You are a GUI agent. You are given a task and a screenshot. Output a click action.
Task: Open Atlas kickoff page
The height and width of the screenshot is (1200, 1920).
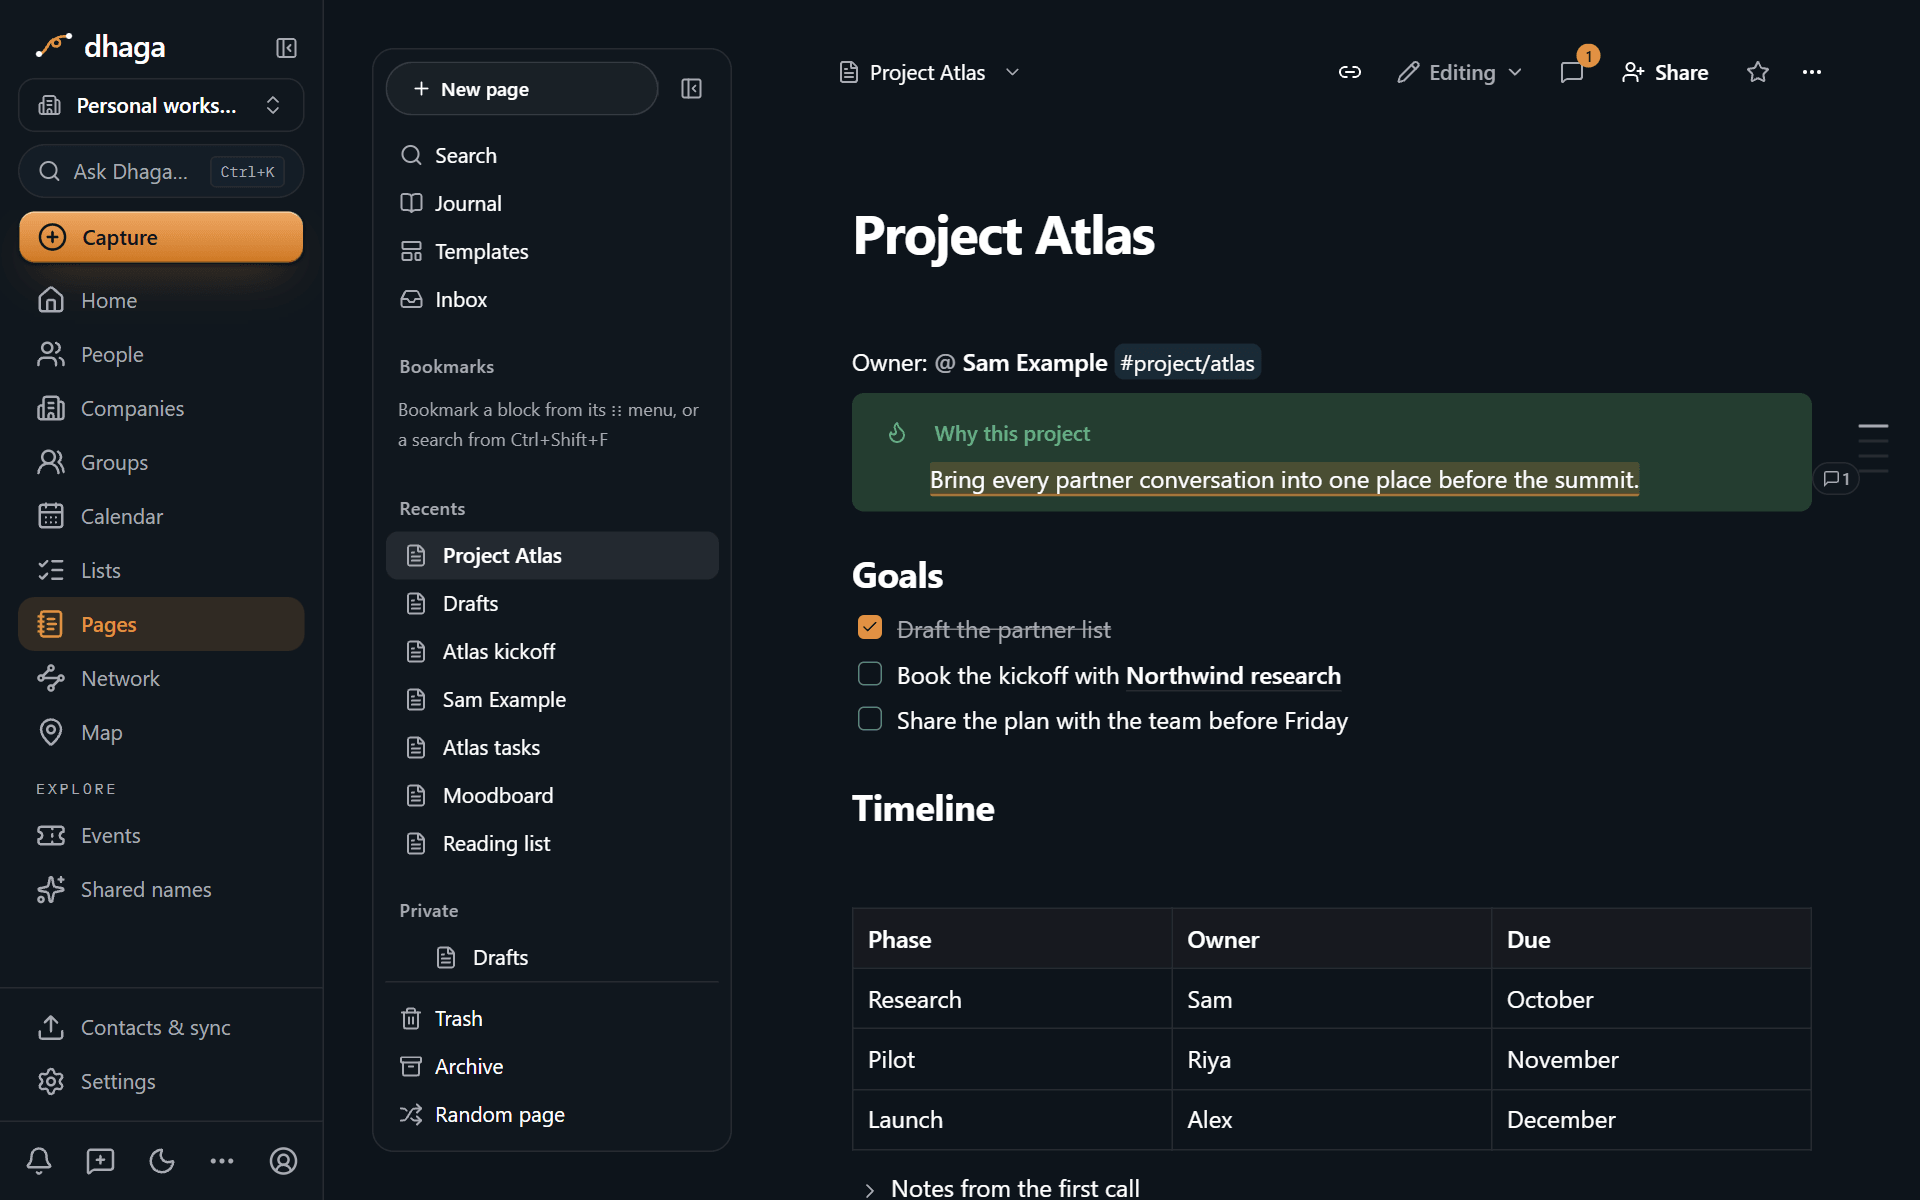click(x=552, y=651)
